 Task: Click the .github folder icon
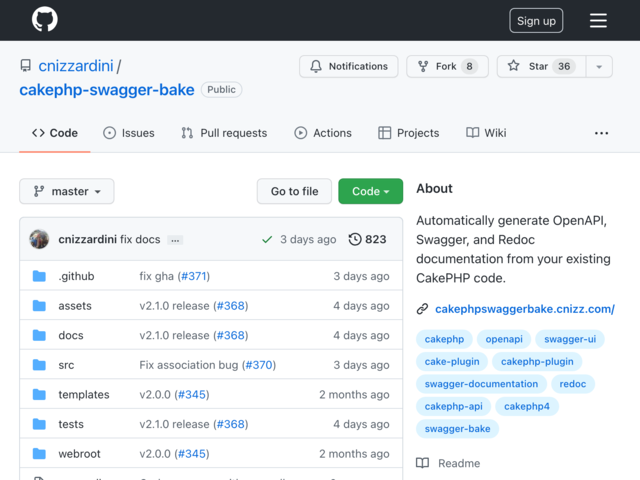39,276
